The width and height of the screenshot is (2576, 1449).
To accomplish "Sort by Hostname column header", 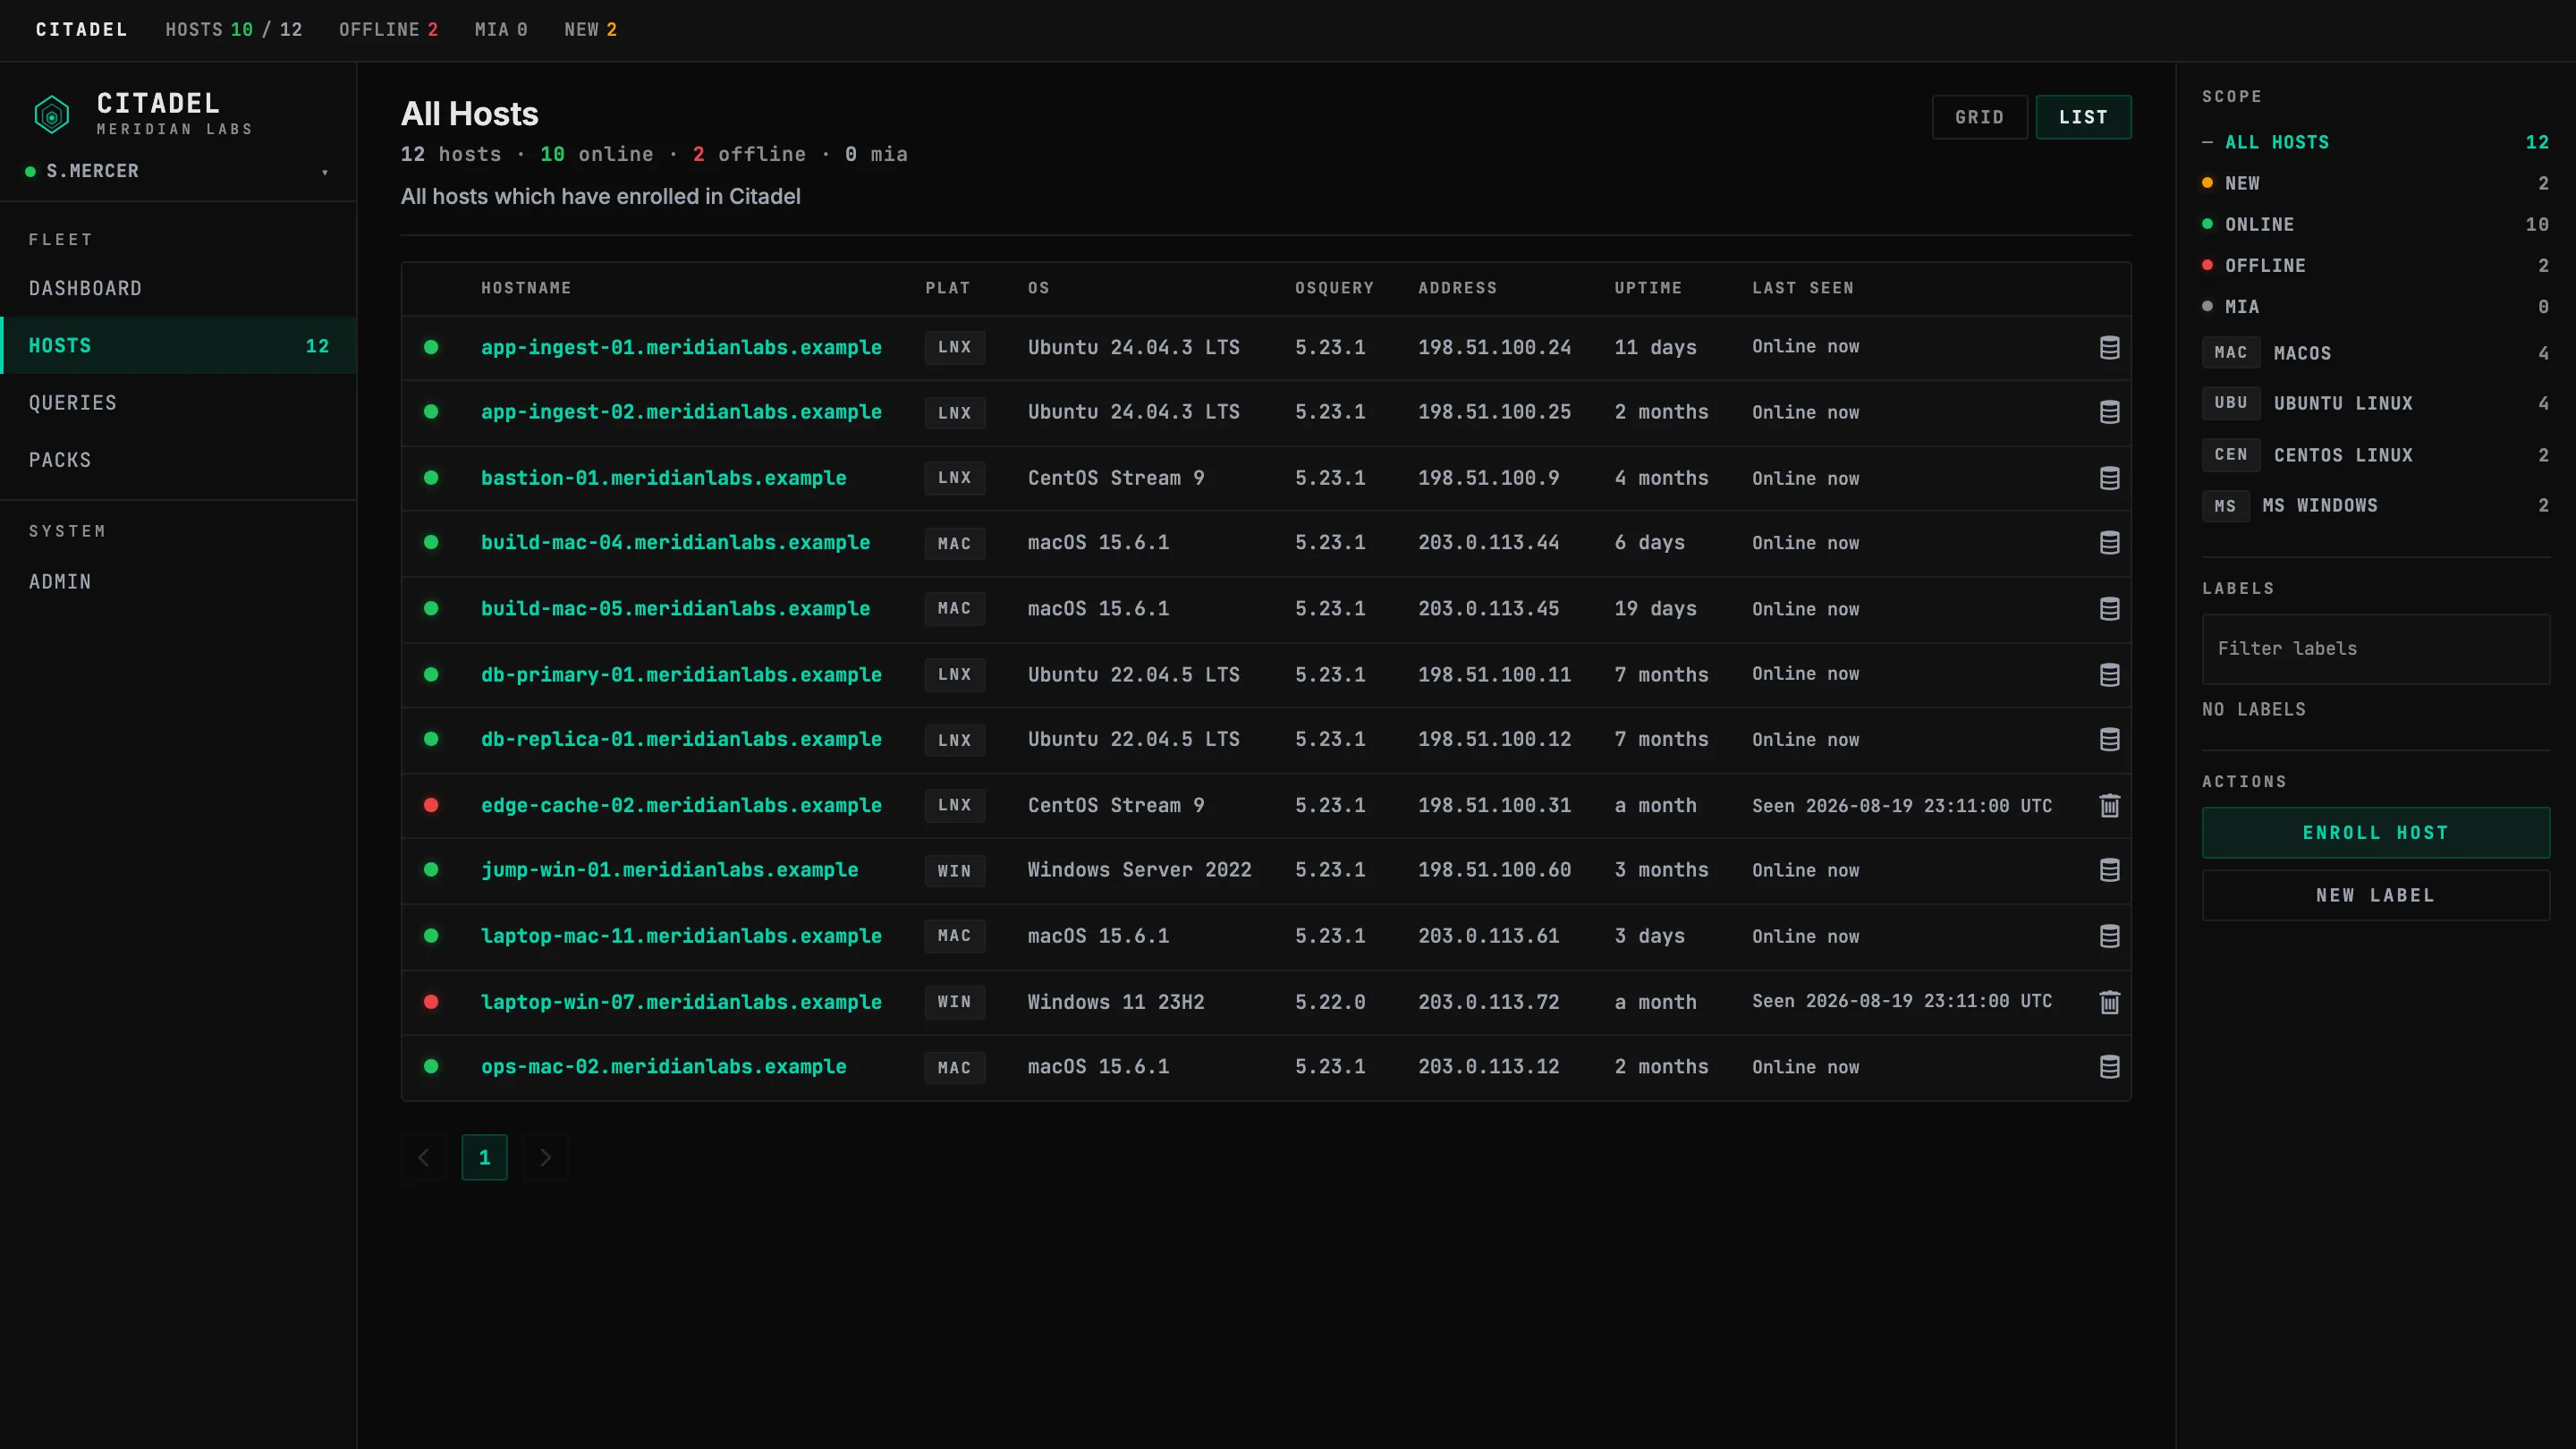I will (x=526, y=288).
